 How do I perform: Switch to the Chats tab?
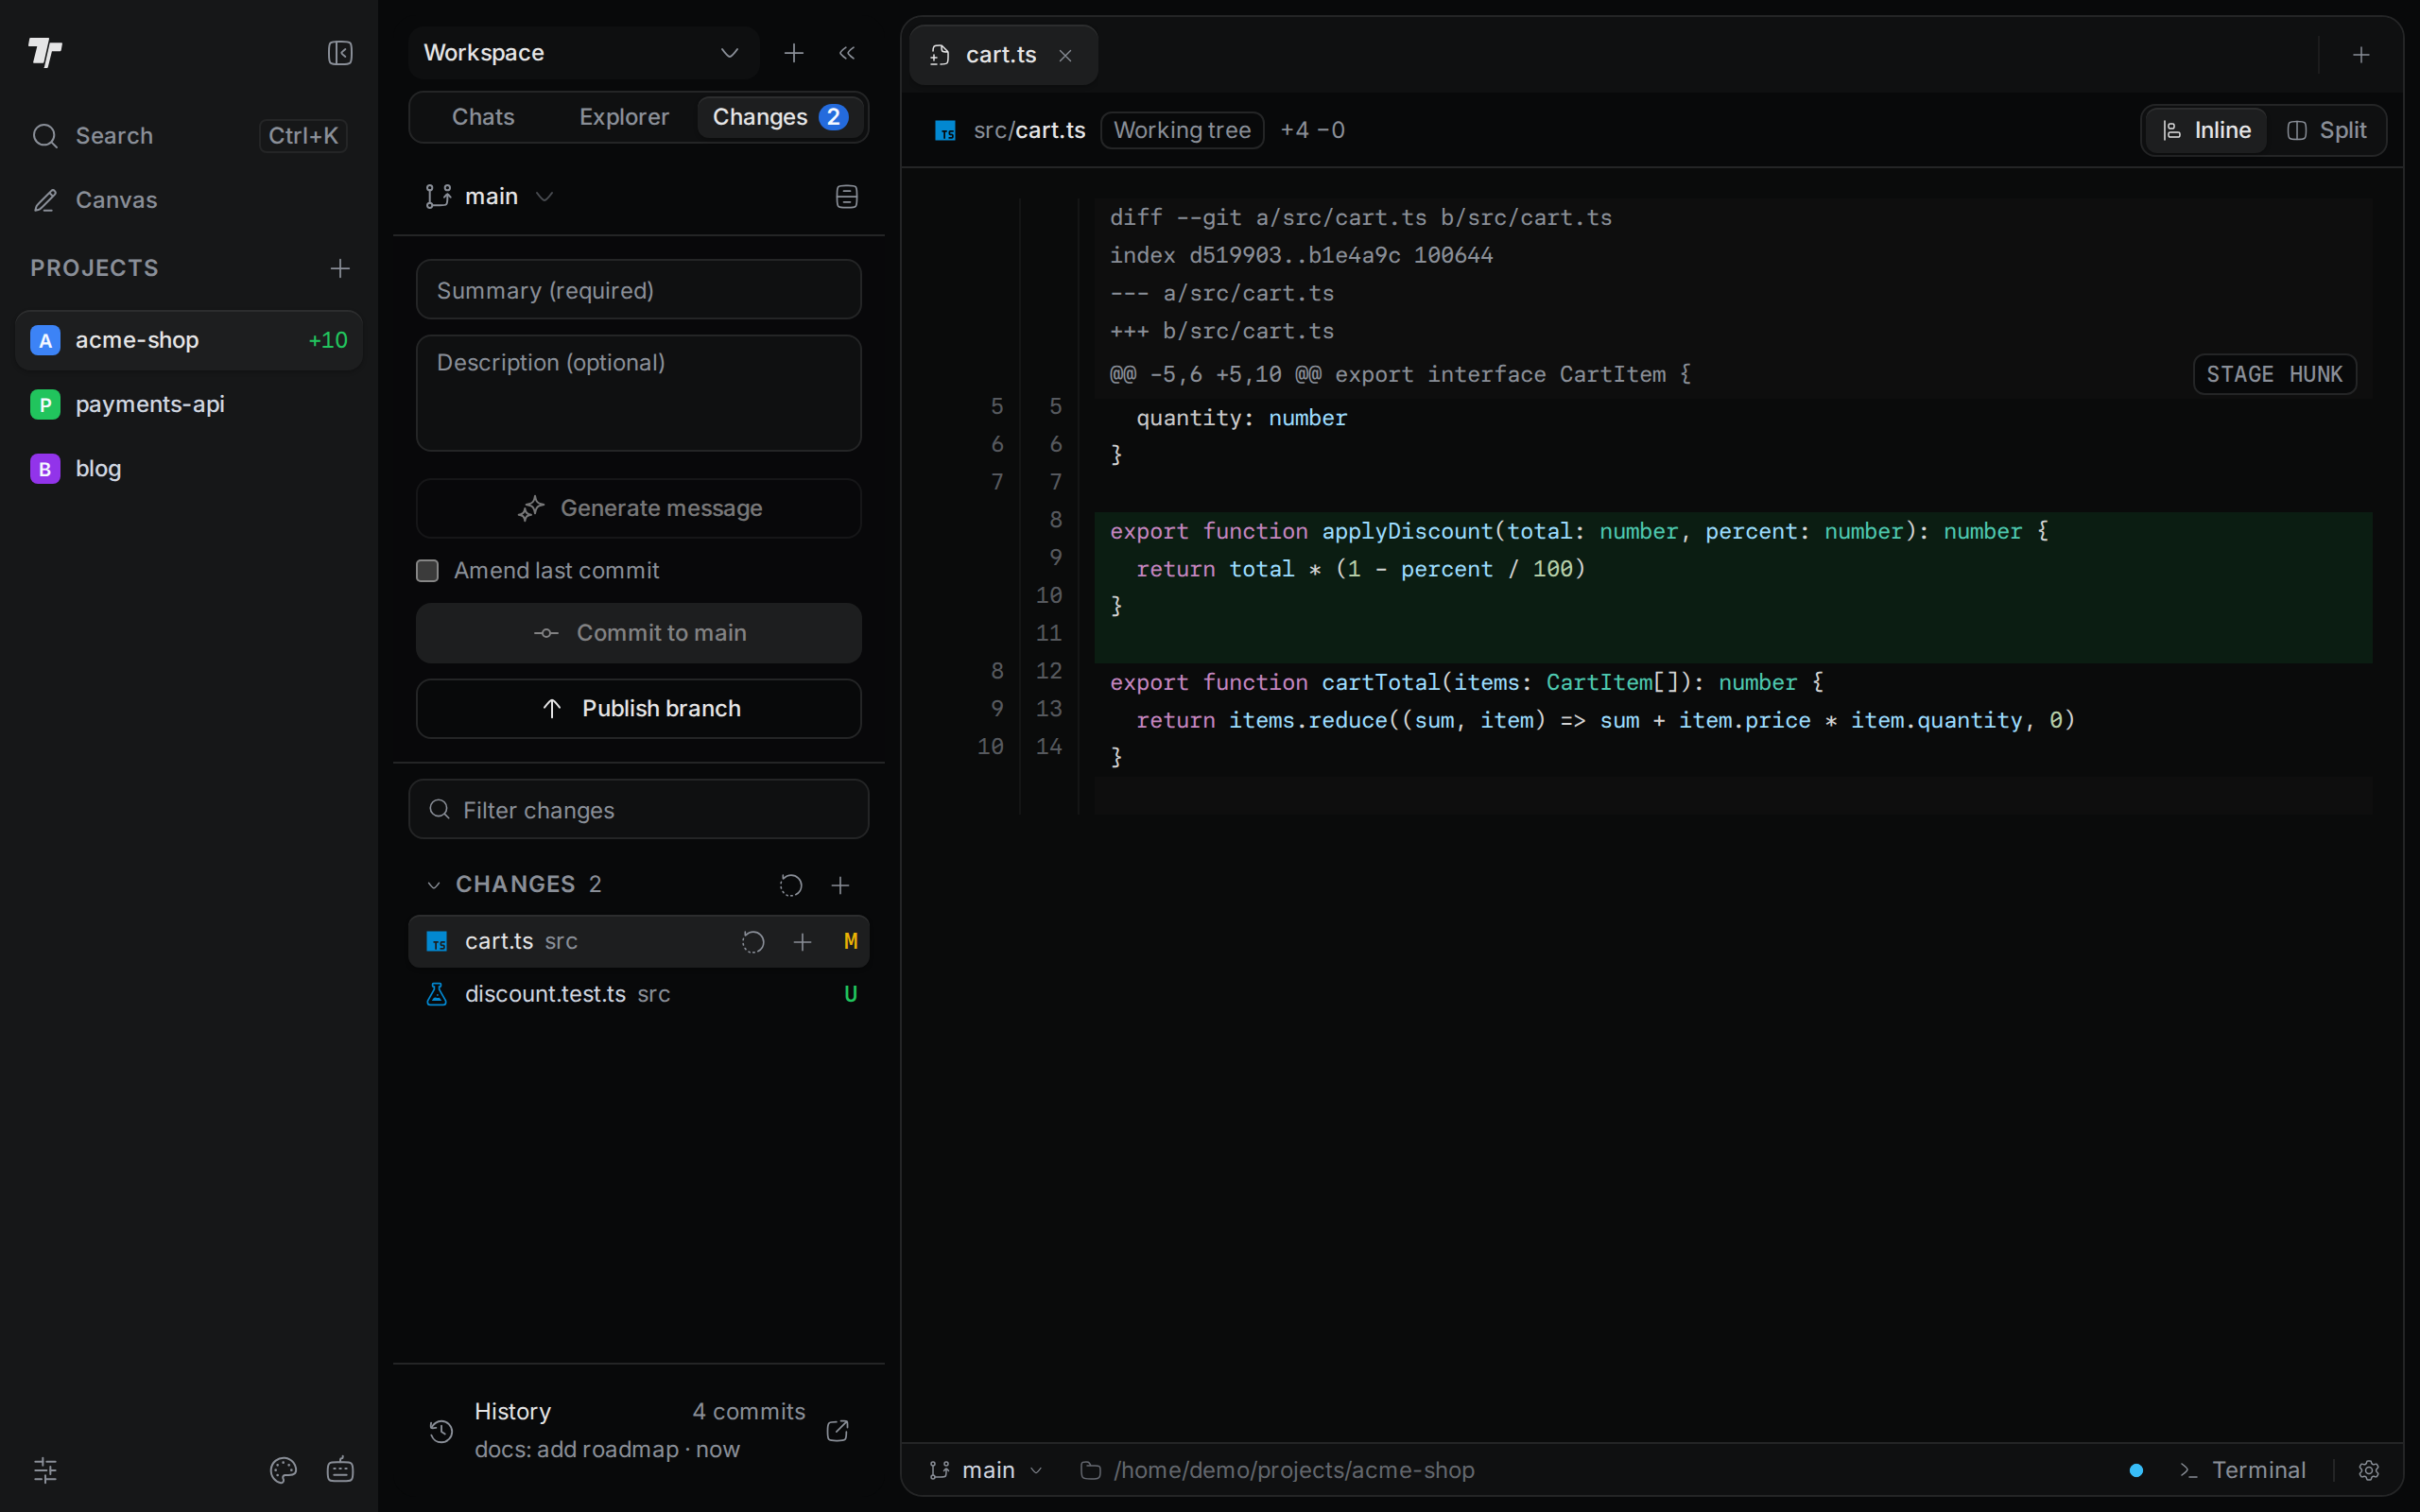(483, 117)
